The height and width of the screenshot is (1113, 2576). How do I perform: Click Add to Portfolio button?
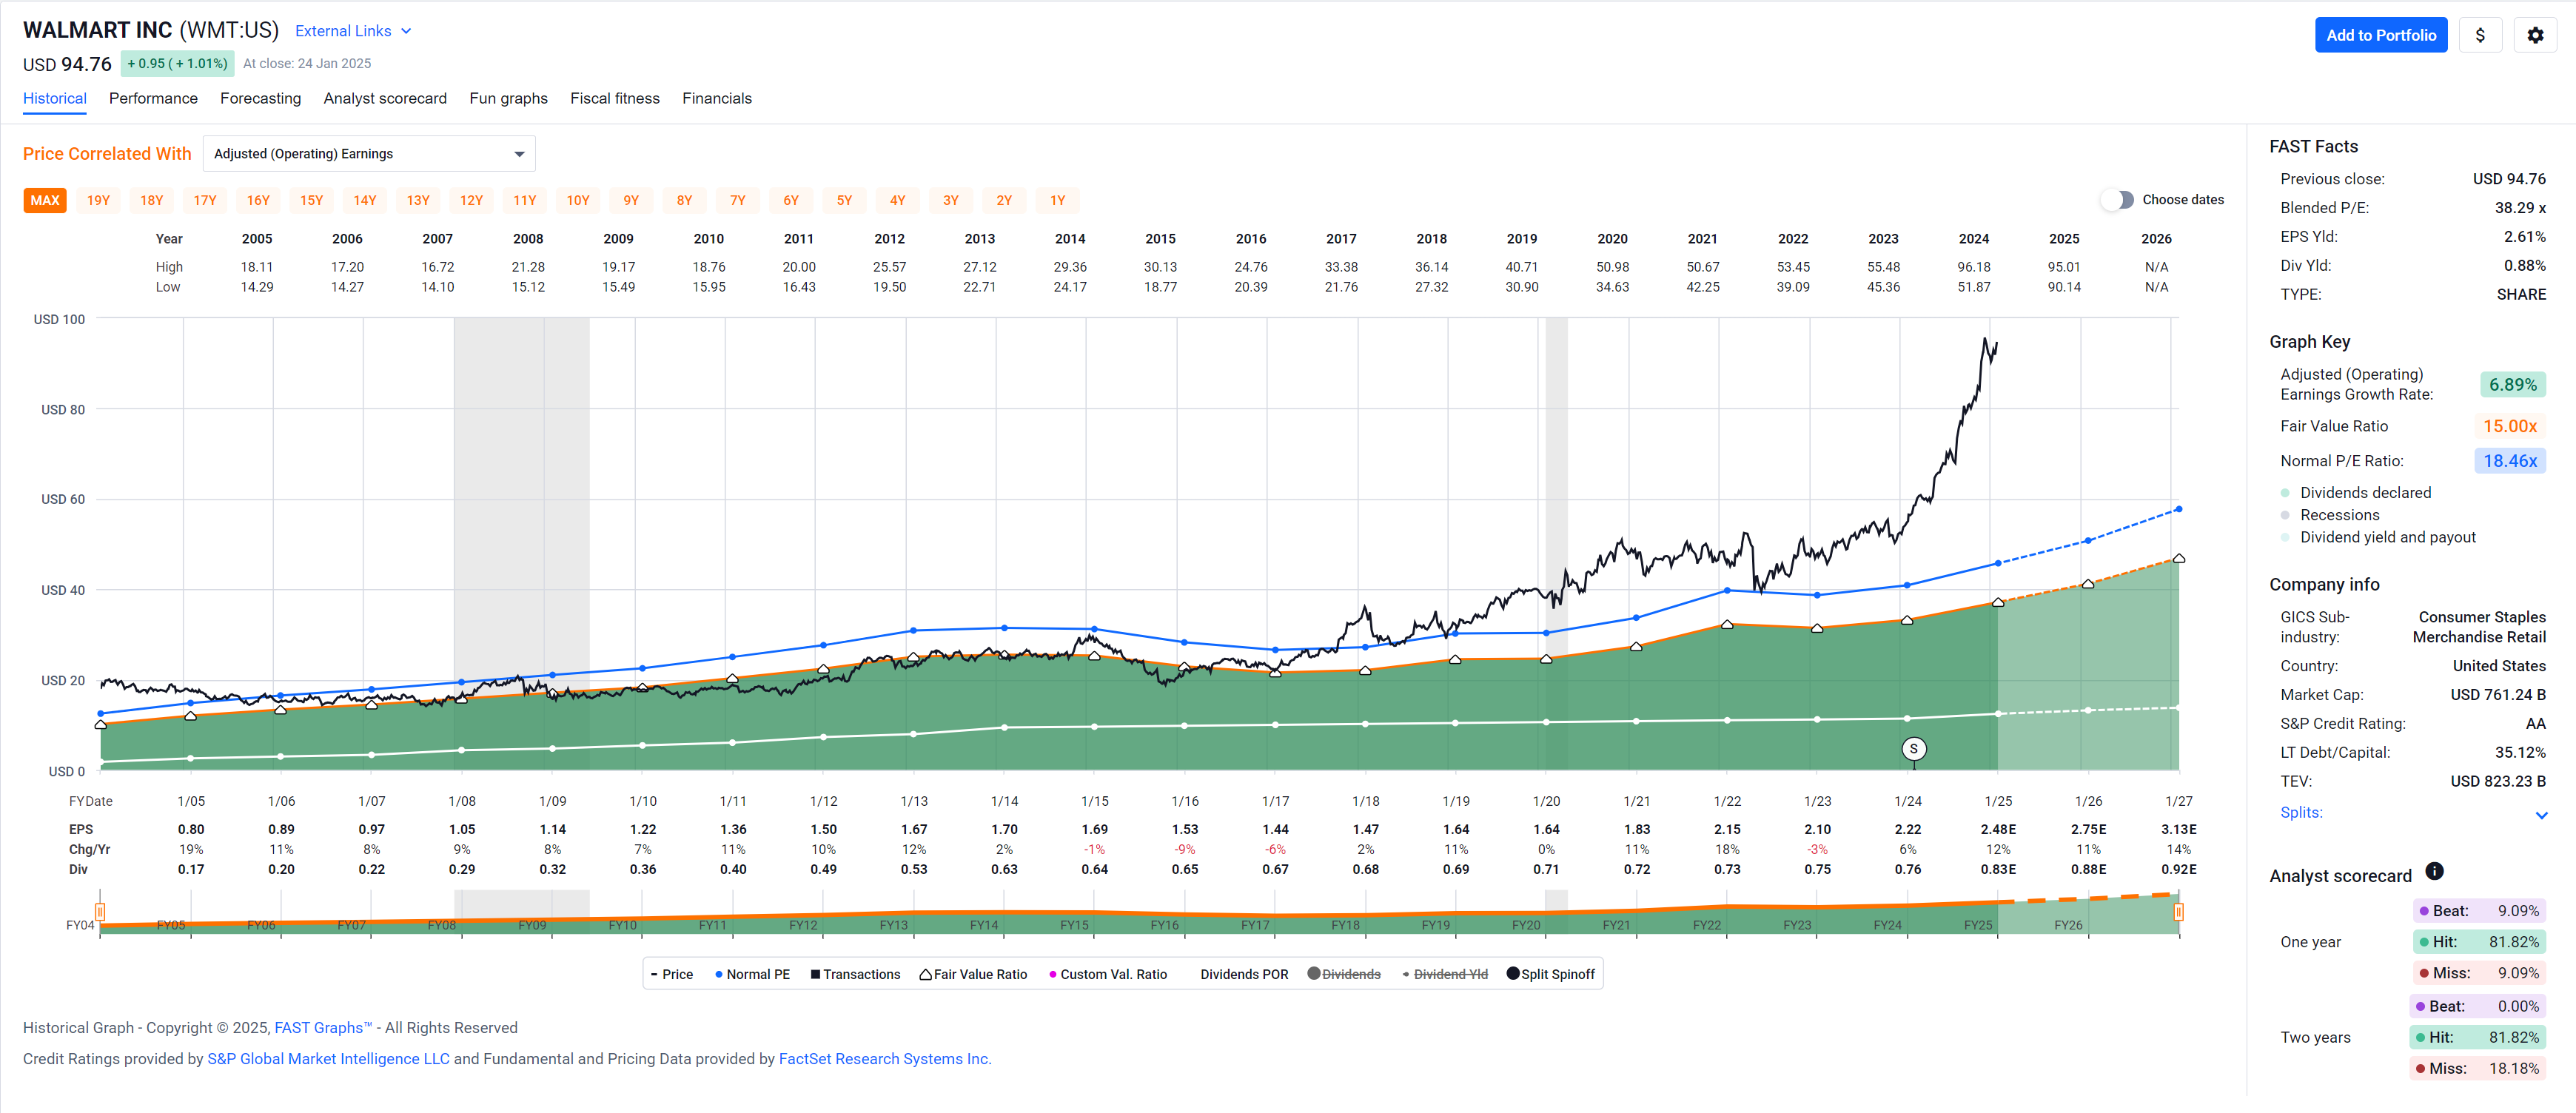[x=2380, y=35]
